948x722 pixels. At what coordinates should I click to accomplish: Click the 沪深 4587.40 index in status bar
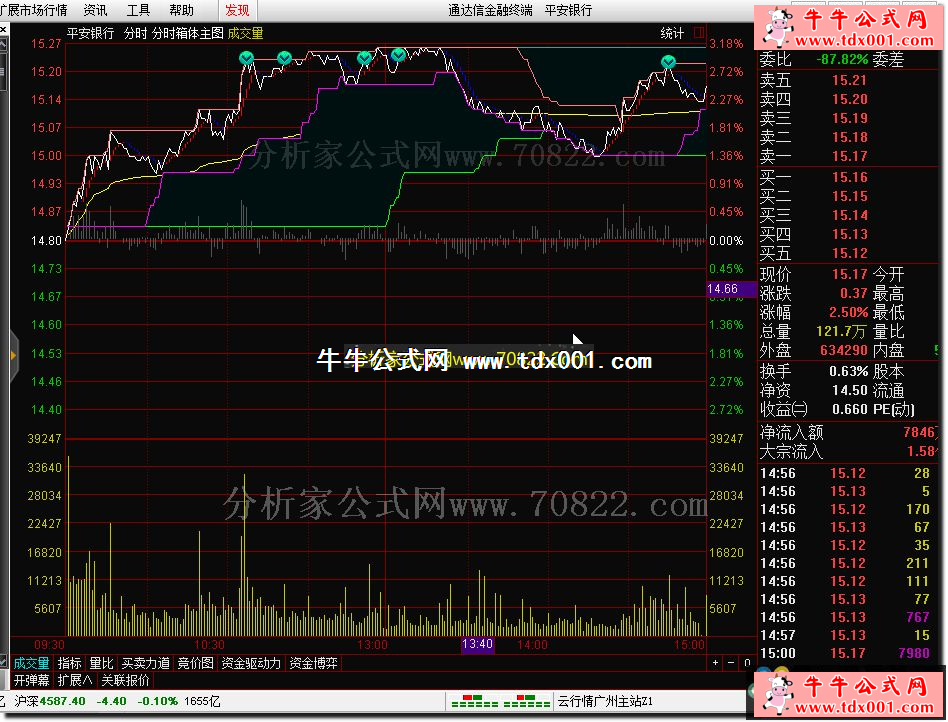[x=50, y=701]
